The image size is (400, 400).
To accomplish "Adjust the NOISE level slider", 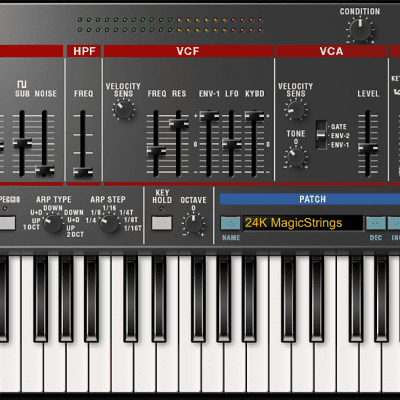I will (45, 171).
